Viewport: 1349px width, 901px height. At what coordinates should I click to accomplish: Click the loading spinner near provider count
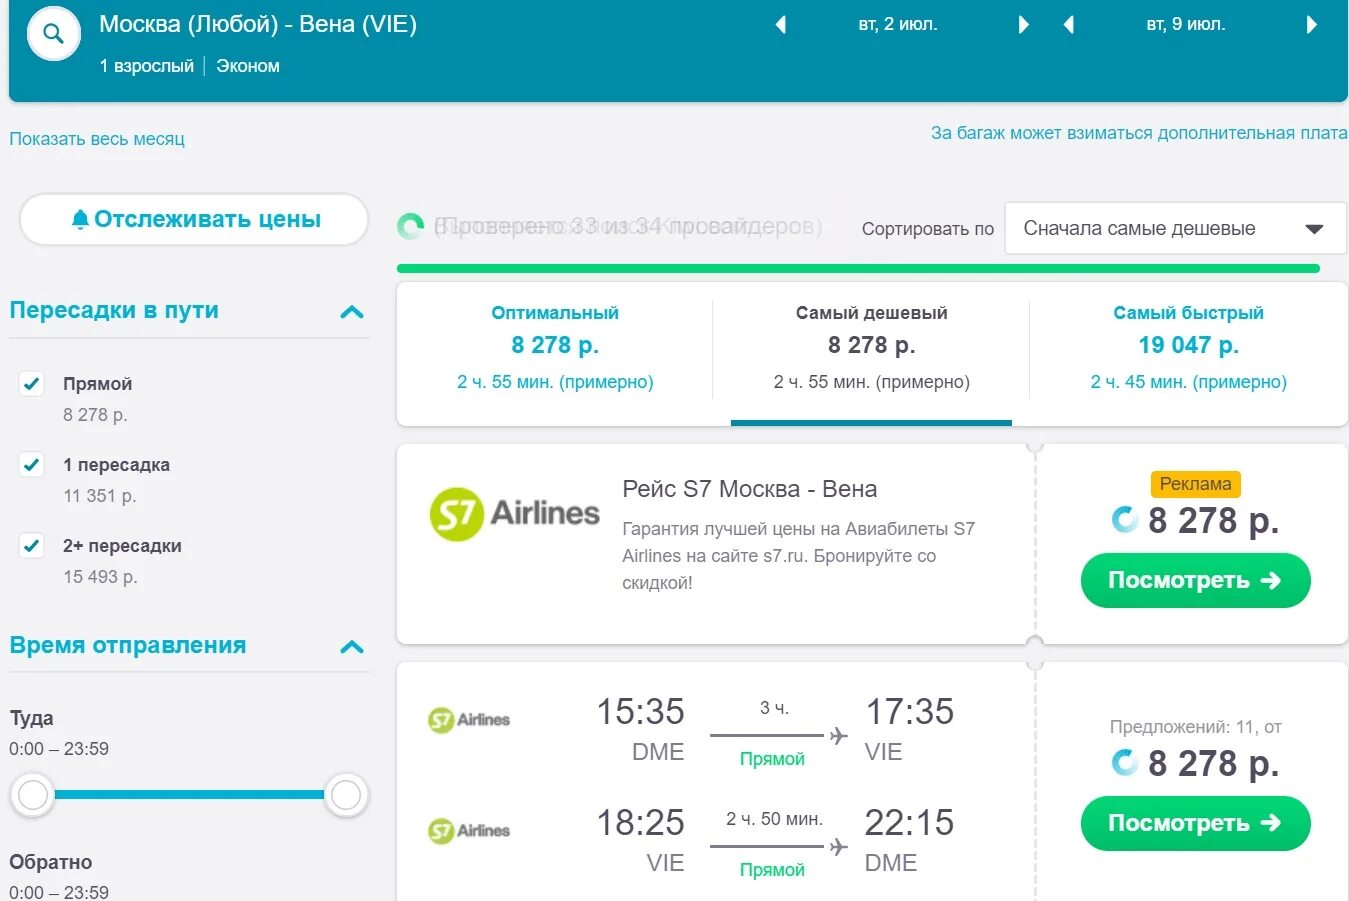tap(411, 227)
